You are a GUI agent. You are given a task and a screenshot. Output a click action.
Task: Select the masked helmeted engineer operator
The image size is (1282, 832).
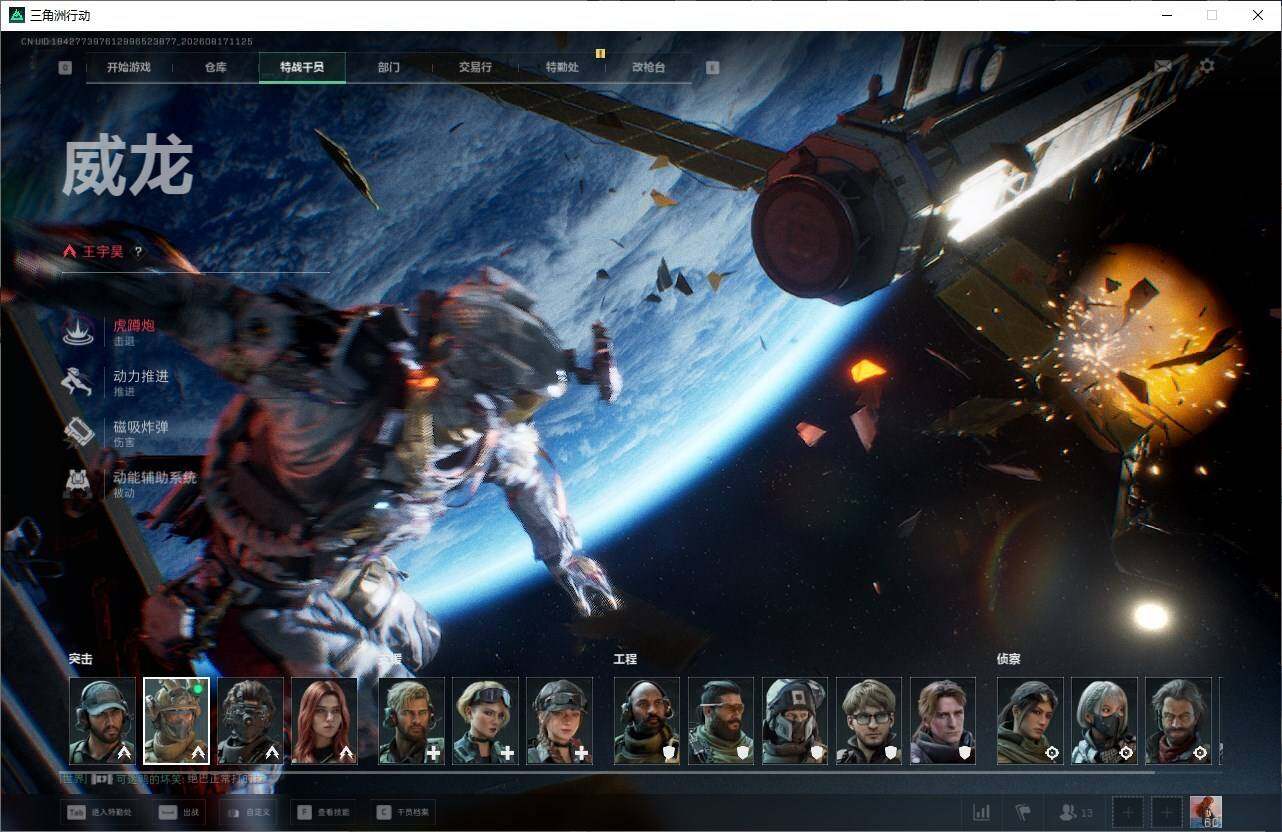(795, 721)
